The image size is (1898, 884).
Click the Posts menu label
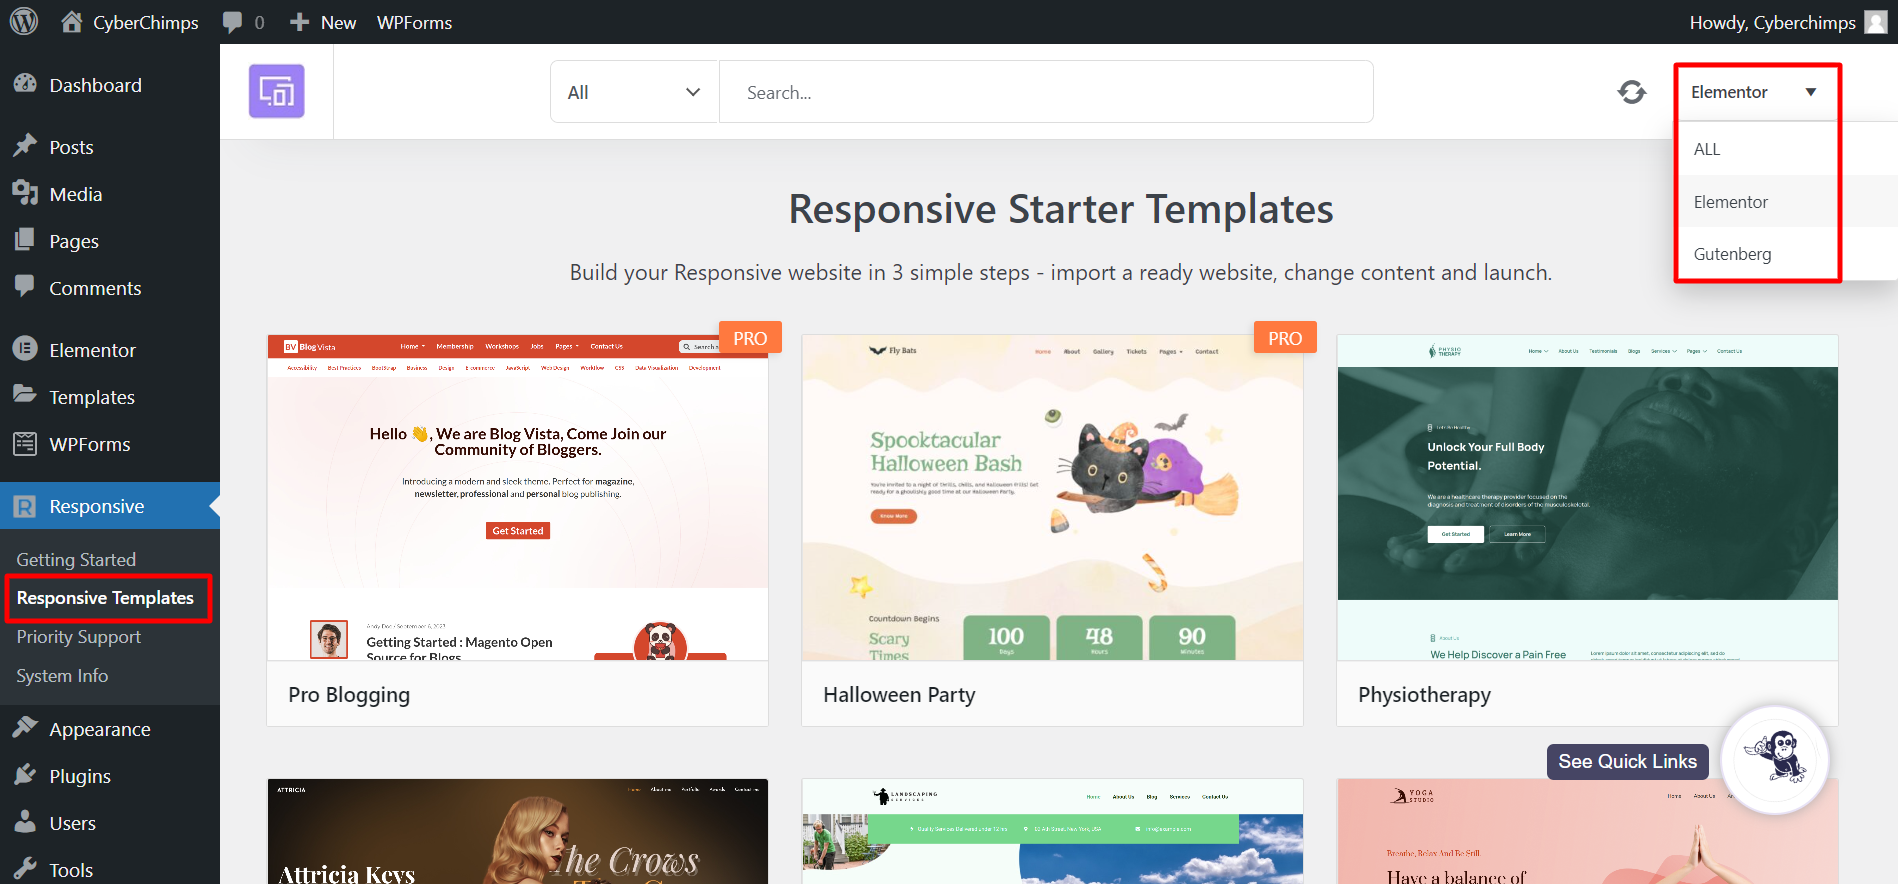(x=71, y=147)
